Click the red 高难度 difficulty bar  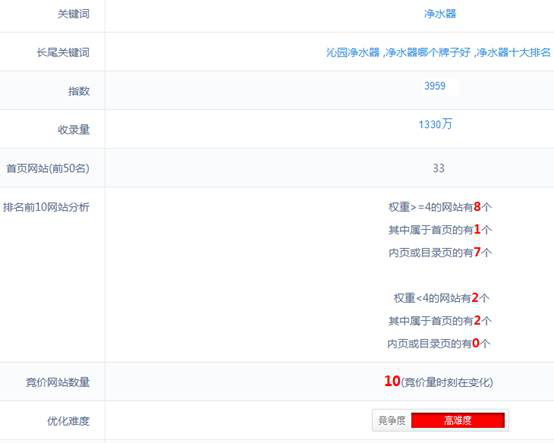tap(458, 420)
